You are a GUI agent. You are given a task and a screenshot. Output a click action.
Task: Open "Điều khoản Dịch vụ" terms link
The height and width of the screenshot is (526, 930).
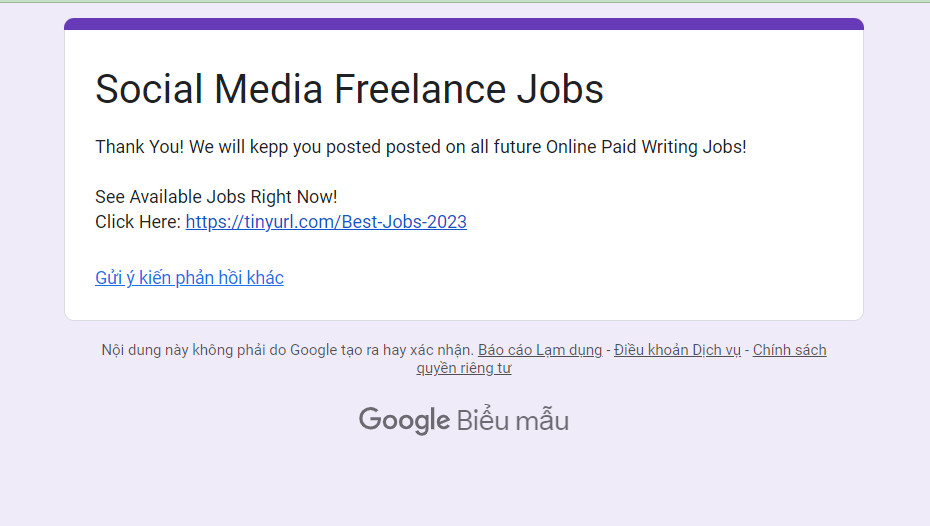(677, 350)
